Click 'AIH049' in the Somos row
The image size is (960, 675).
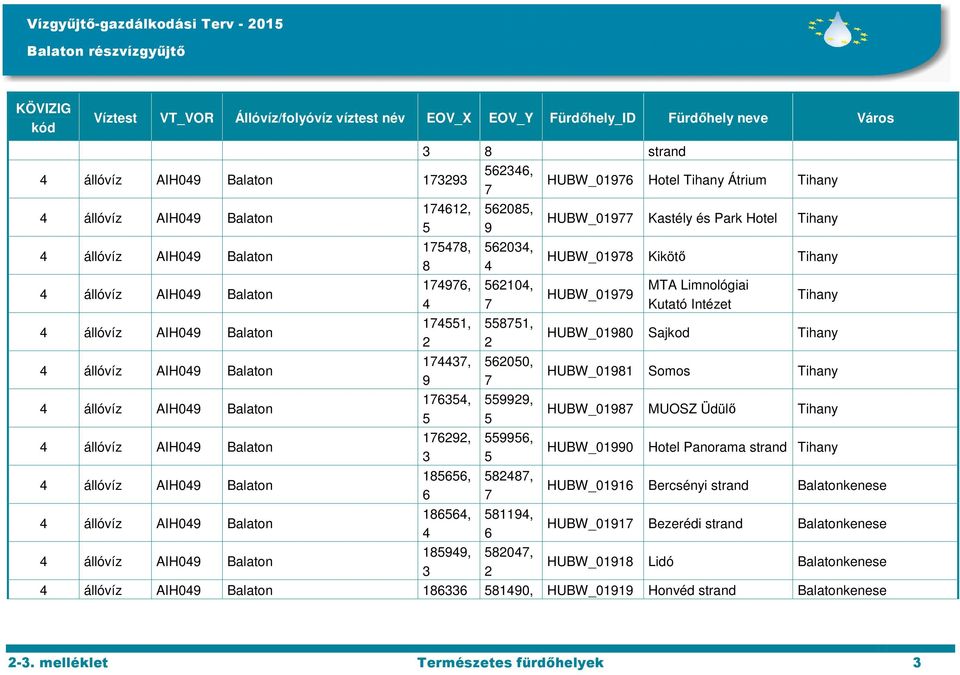tap(178, 371)
